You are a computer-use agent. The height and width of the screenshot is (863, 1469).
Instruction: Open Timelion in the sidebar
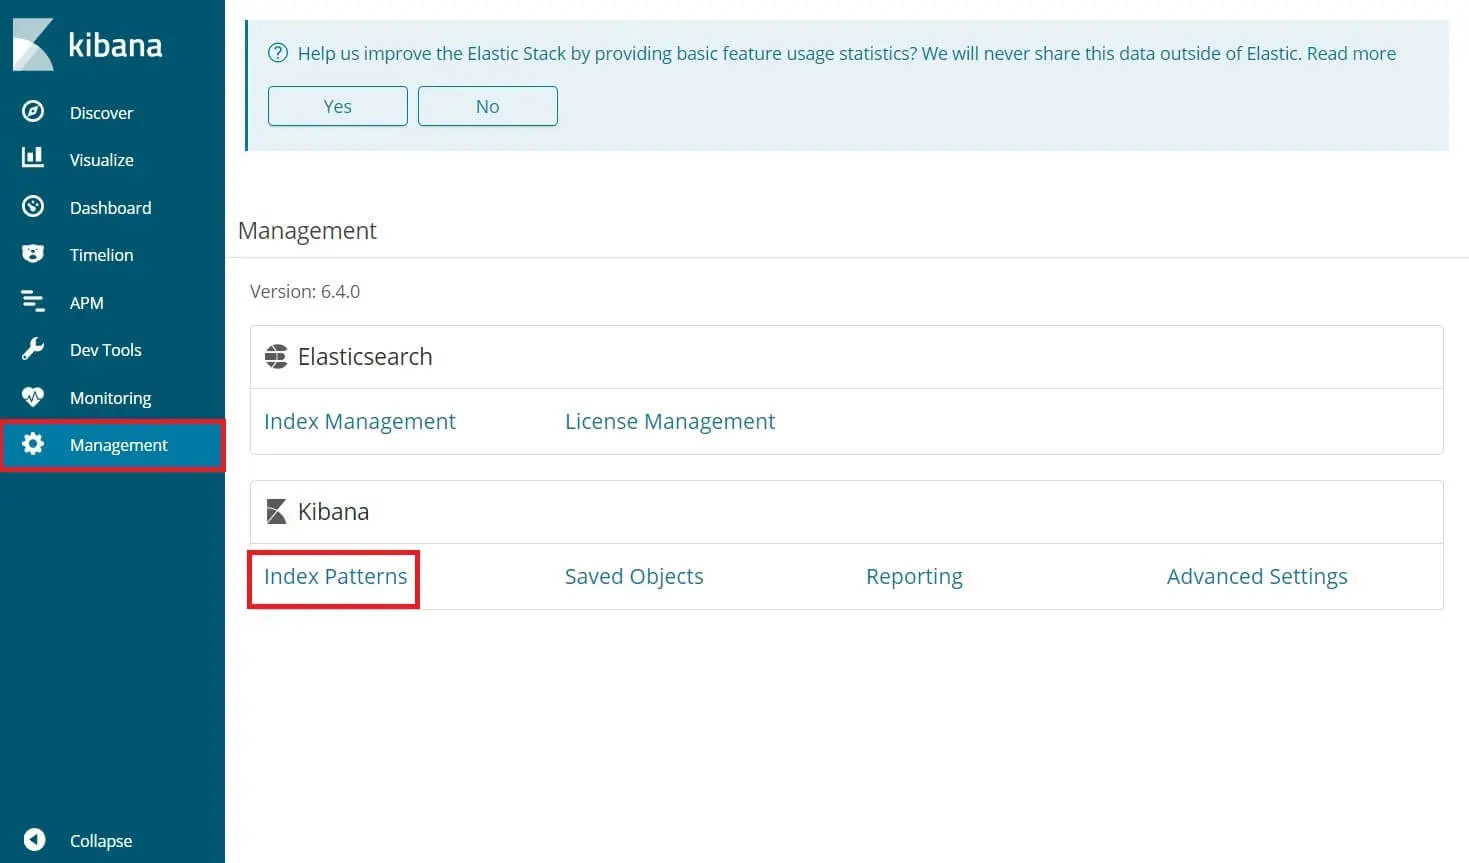(x=101, y=255)
